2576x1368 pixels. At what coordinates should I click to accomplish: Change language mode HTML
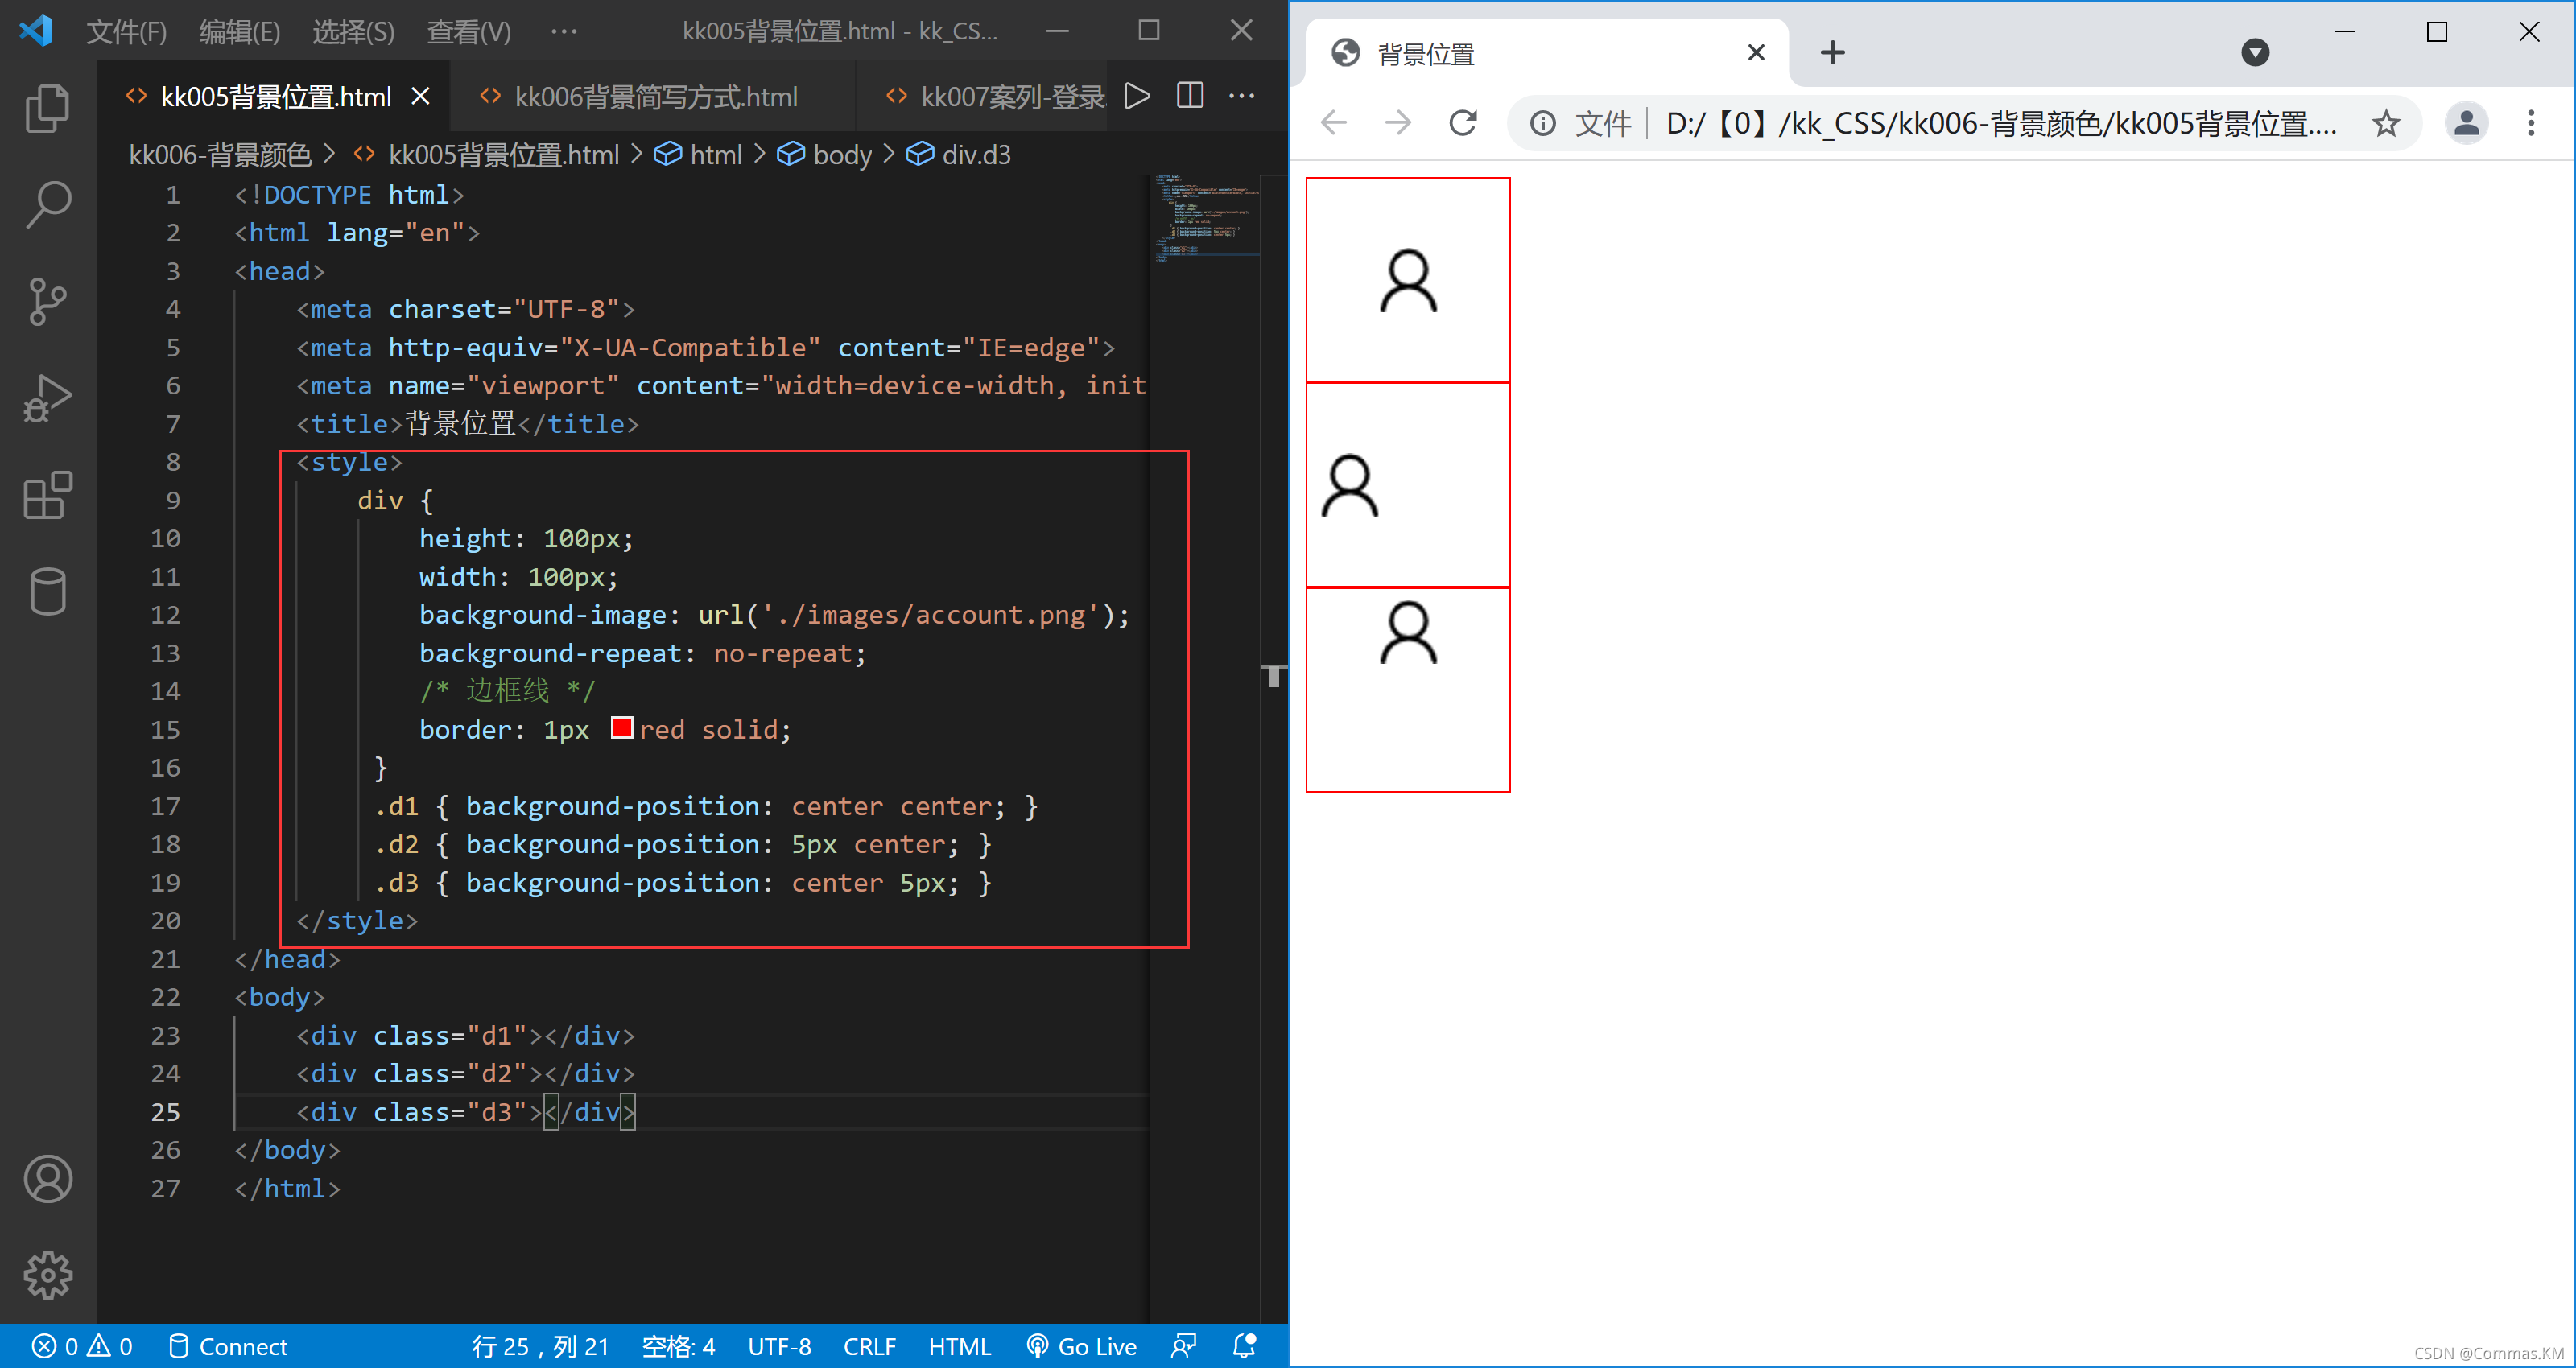(x=959, y=1347)
